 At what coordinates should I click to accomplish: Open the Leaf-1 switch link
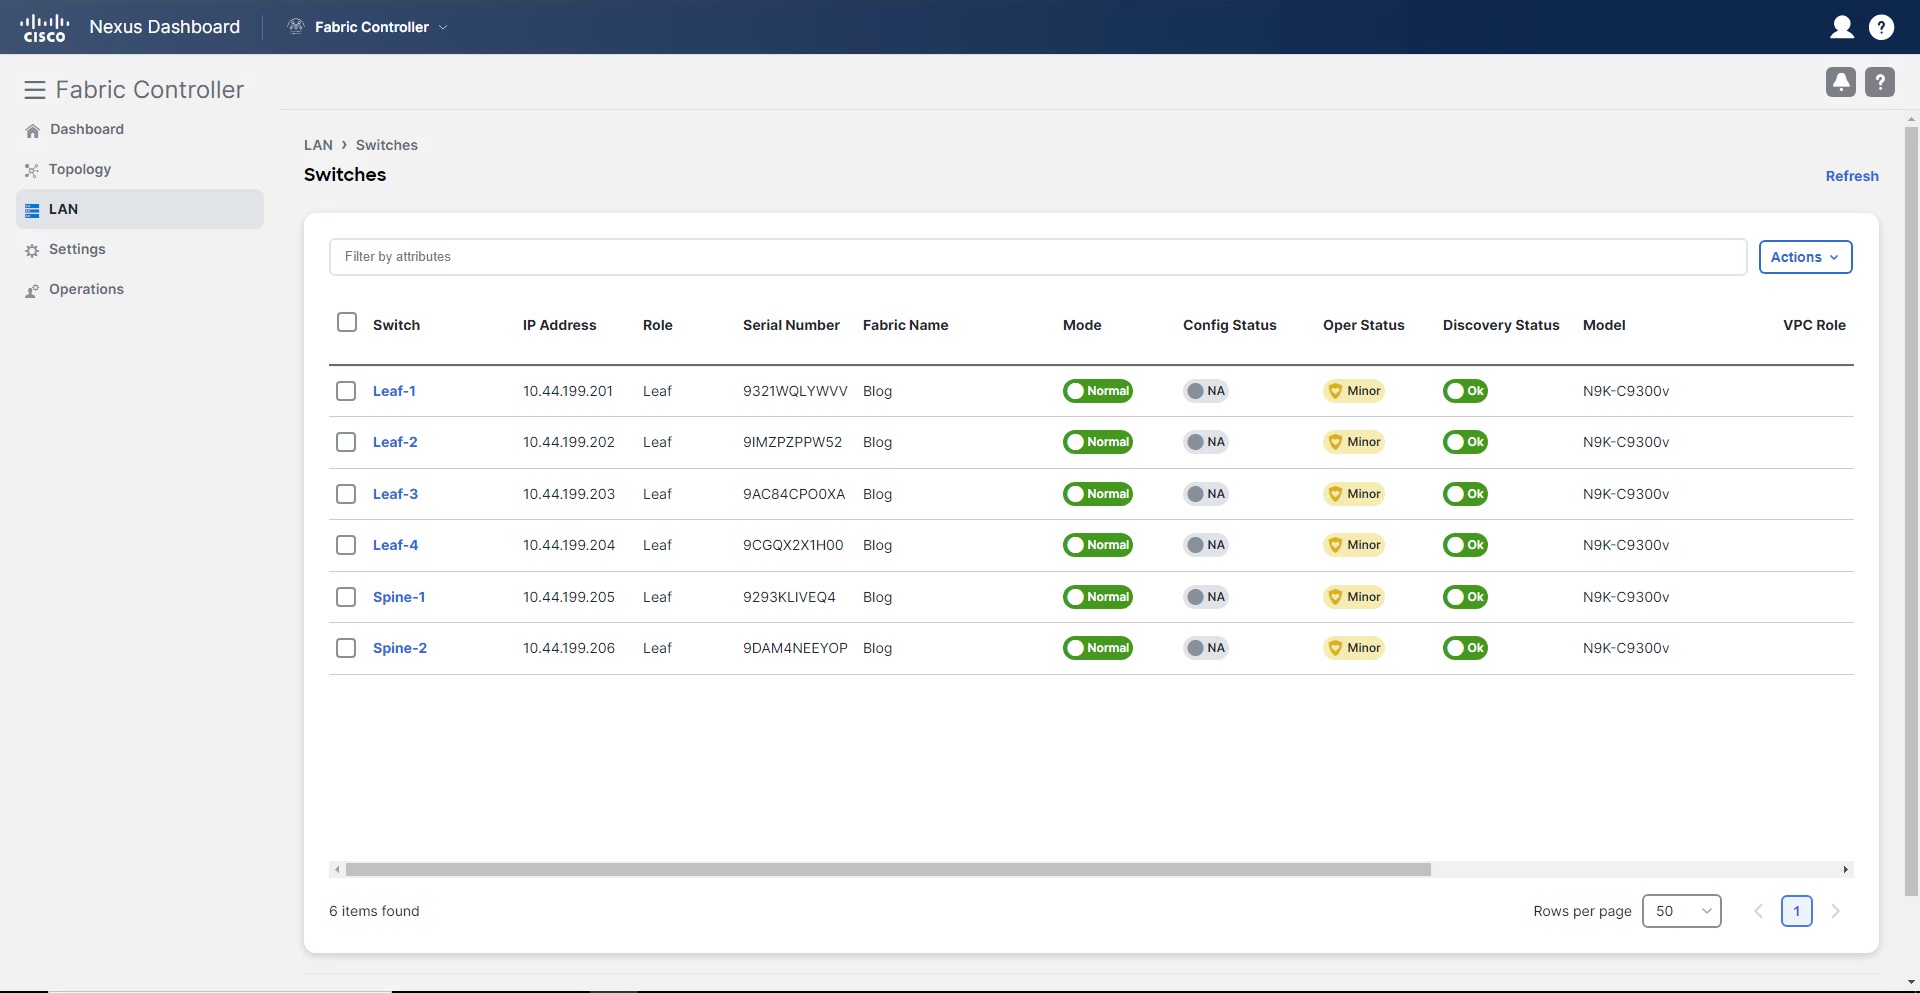pyautogui.click(x=394, y=391)
